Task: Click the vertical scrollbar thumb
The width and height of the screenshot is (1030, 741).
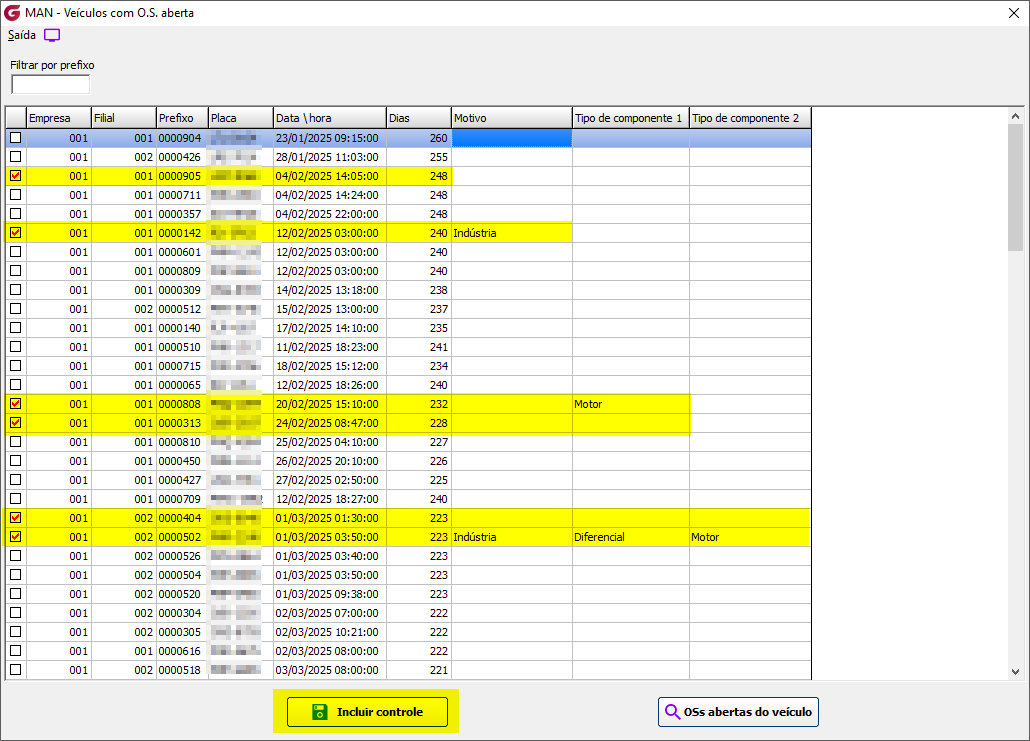Action: 1016,187
